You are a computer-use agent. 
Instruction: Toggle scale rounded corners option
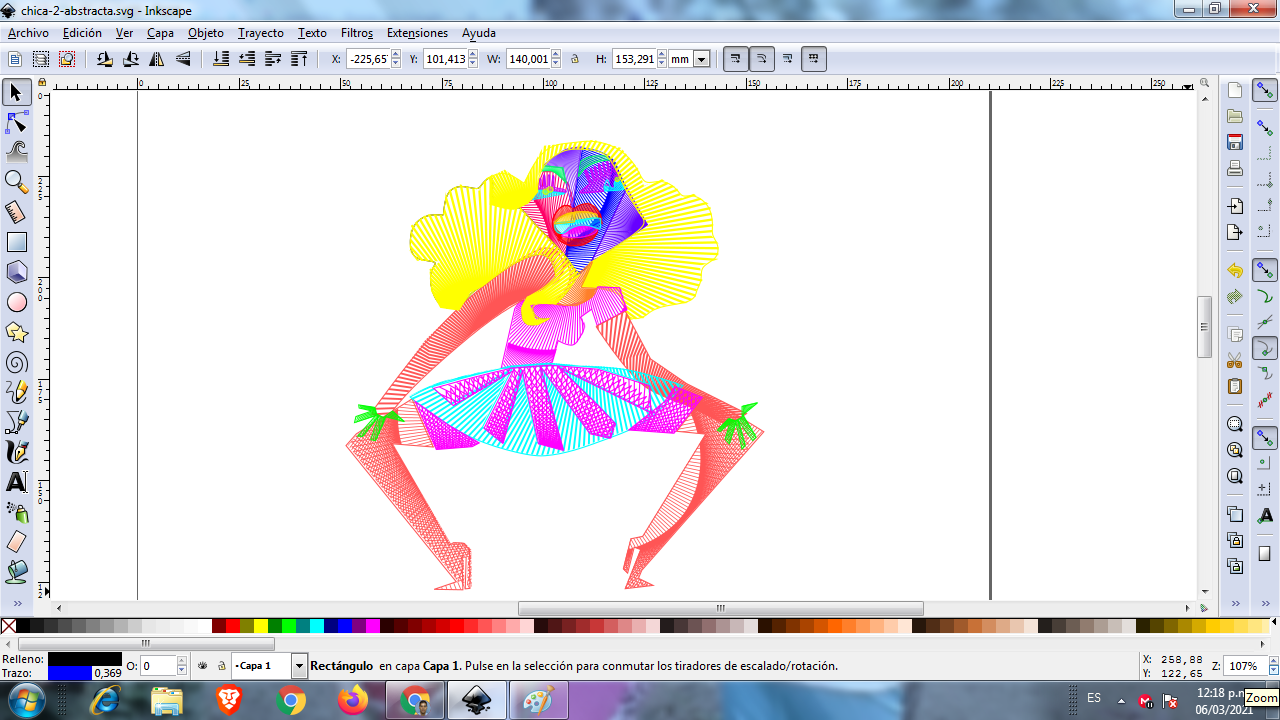pos(762,59)
